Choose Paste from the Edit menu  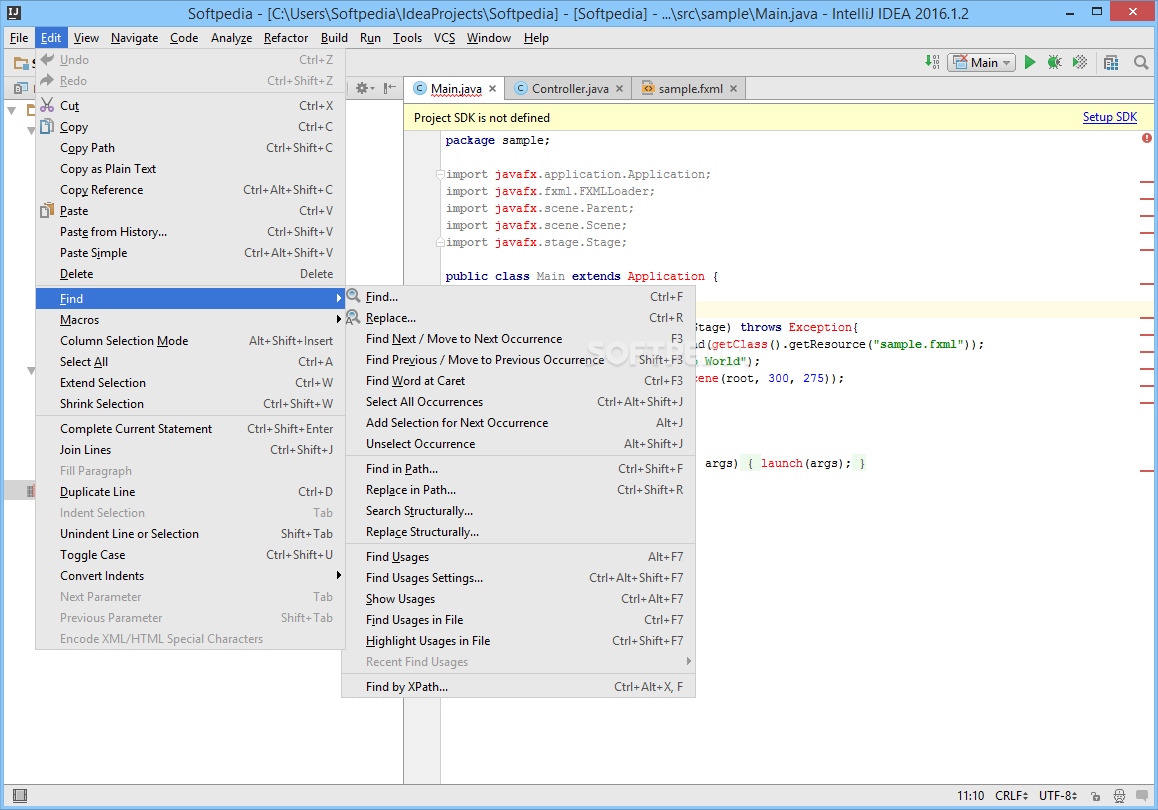coord(191,210)
